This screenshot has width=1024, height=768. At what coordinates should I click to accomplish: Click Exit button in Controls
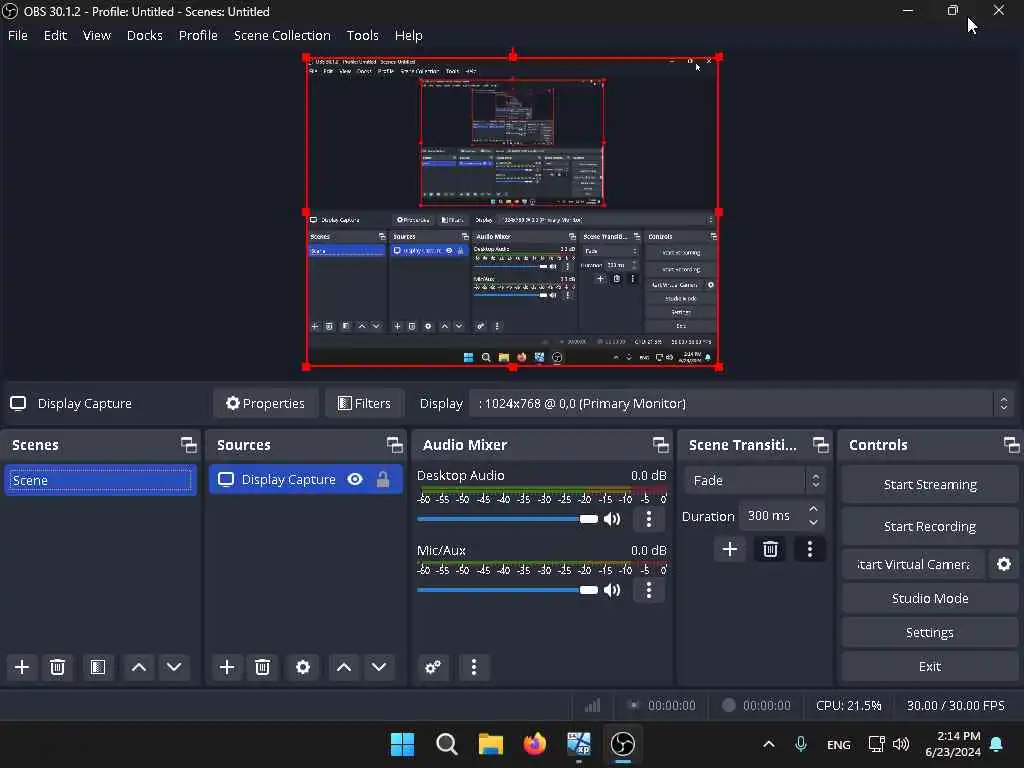coord(930,666)
